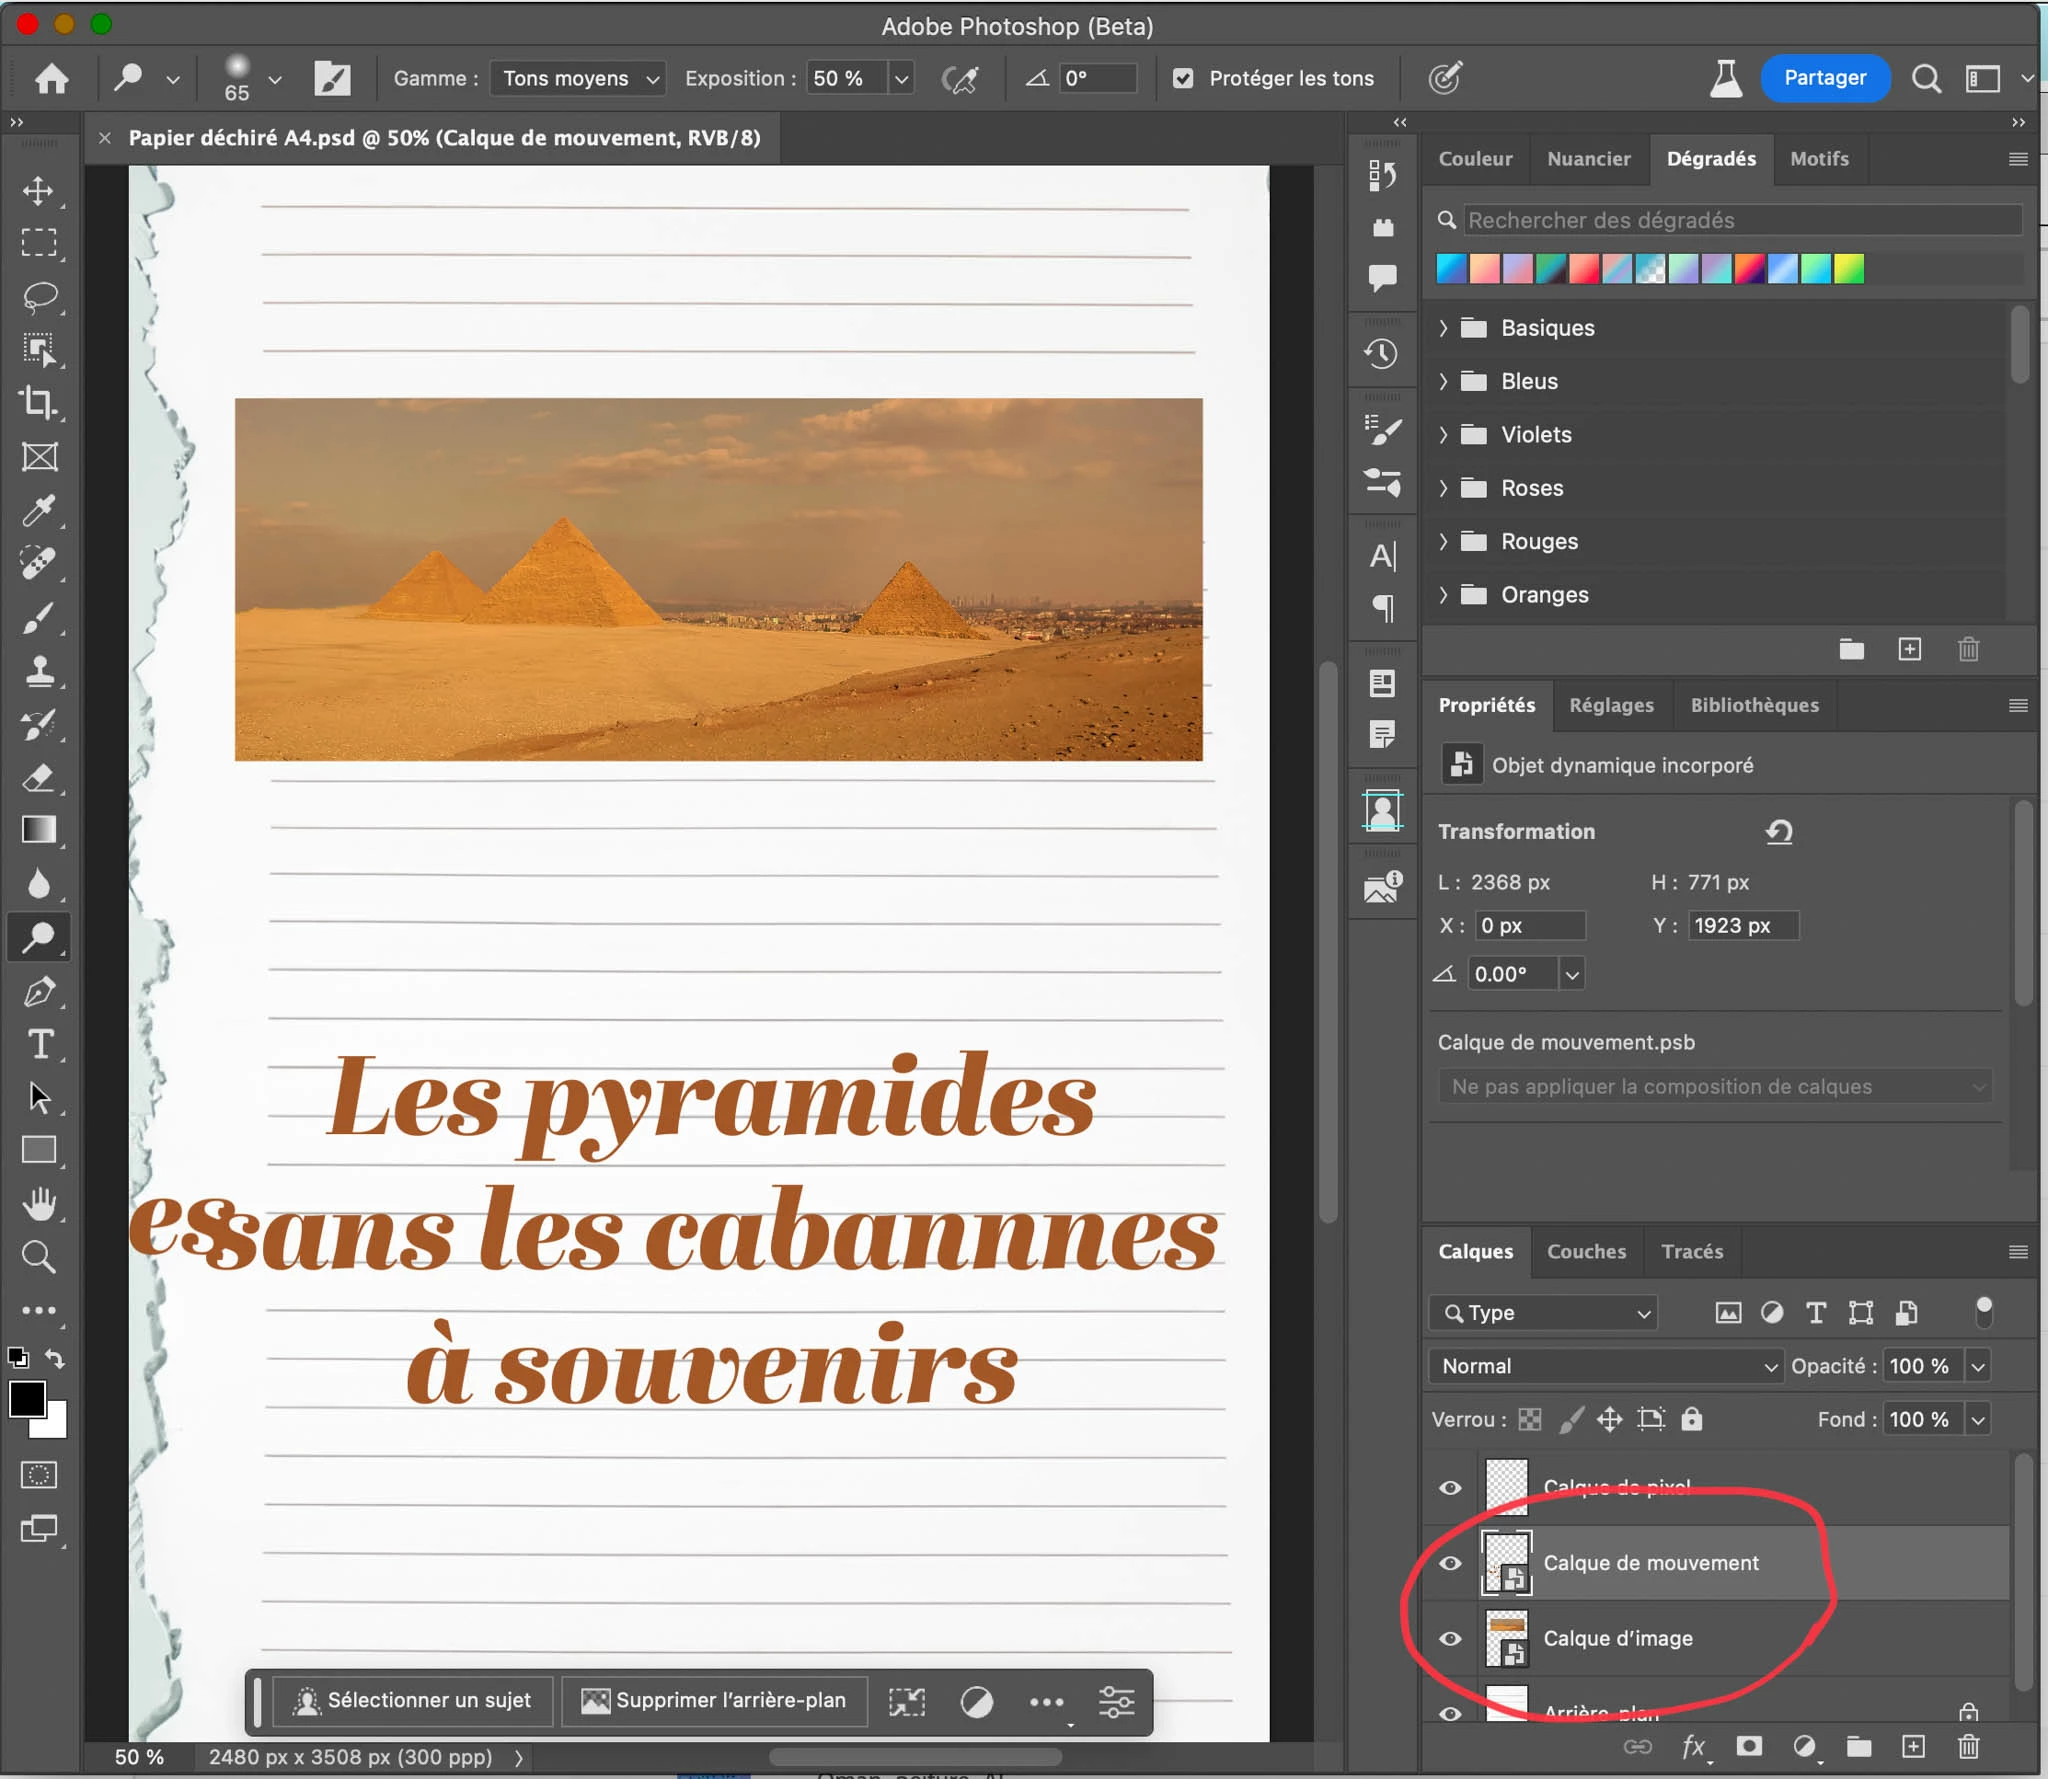2048x1779 pixels.
Task: Switch to the Nuancier tab
Action: [1588, 159]
